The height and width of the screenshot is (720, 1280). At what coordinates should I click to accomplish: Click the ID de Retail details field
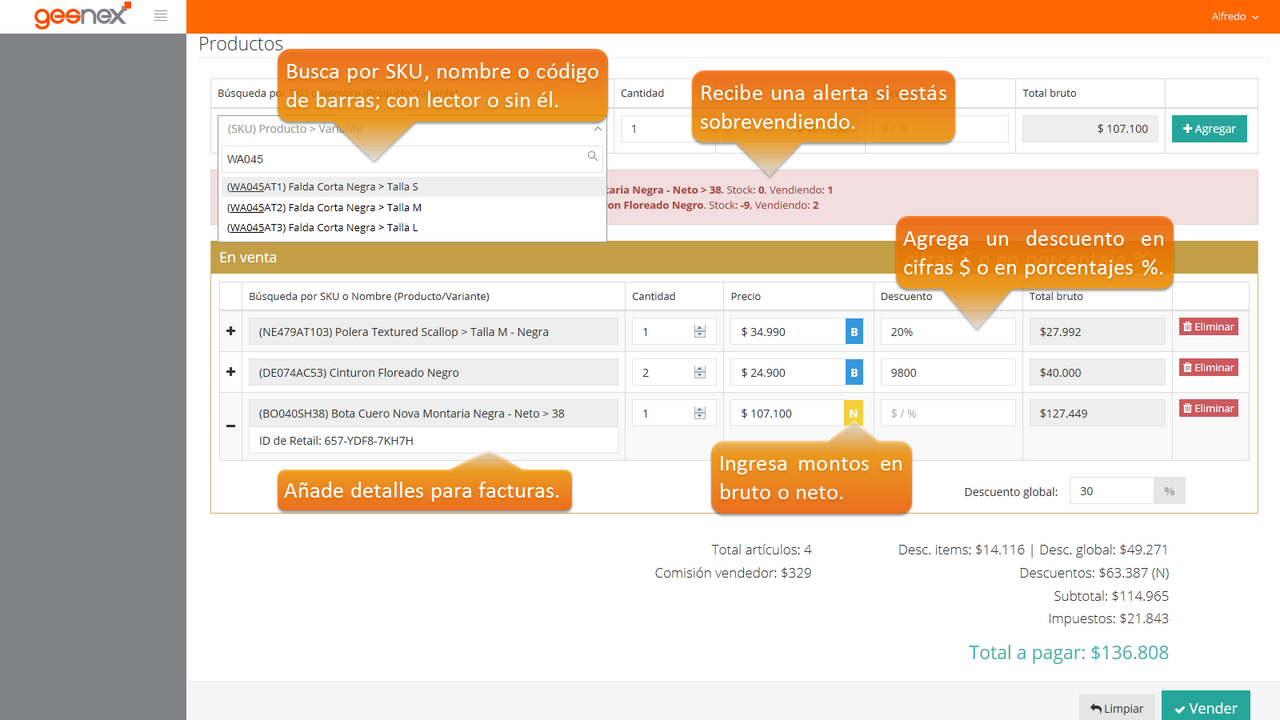[x=433, y=440]
